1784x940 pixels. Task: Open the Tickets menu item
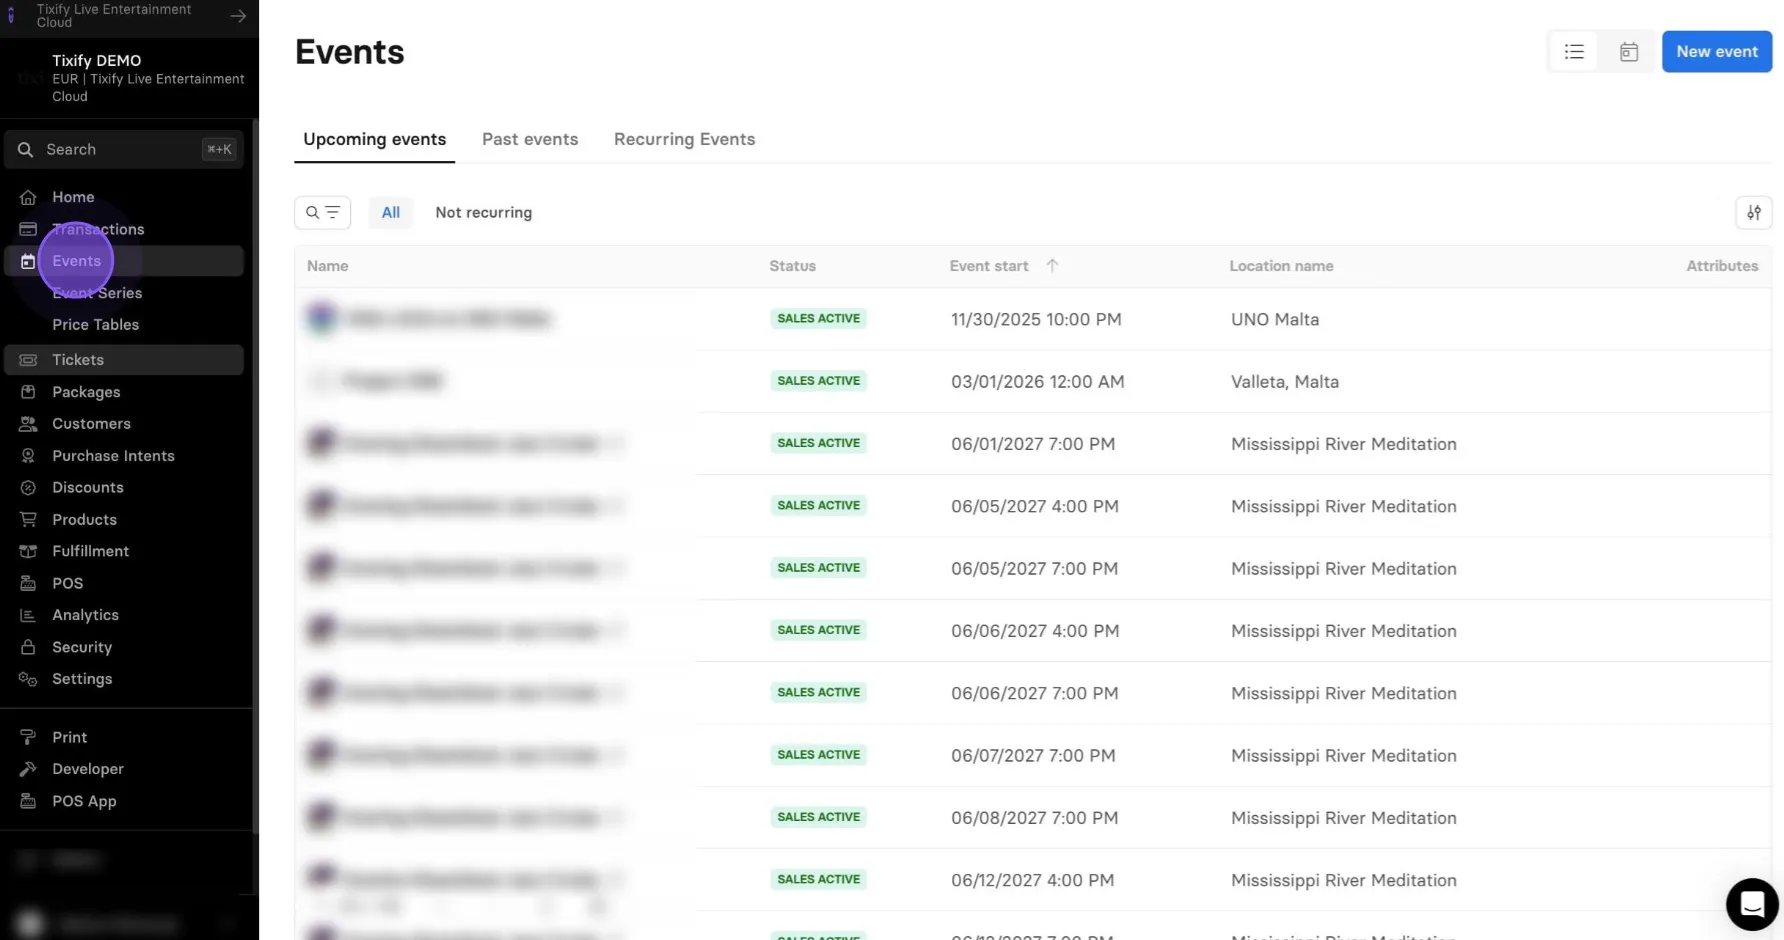[124, 360]
